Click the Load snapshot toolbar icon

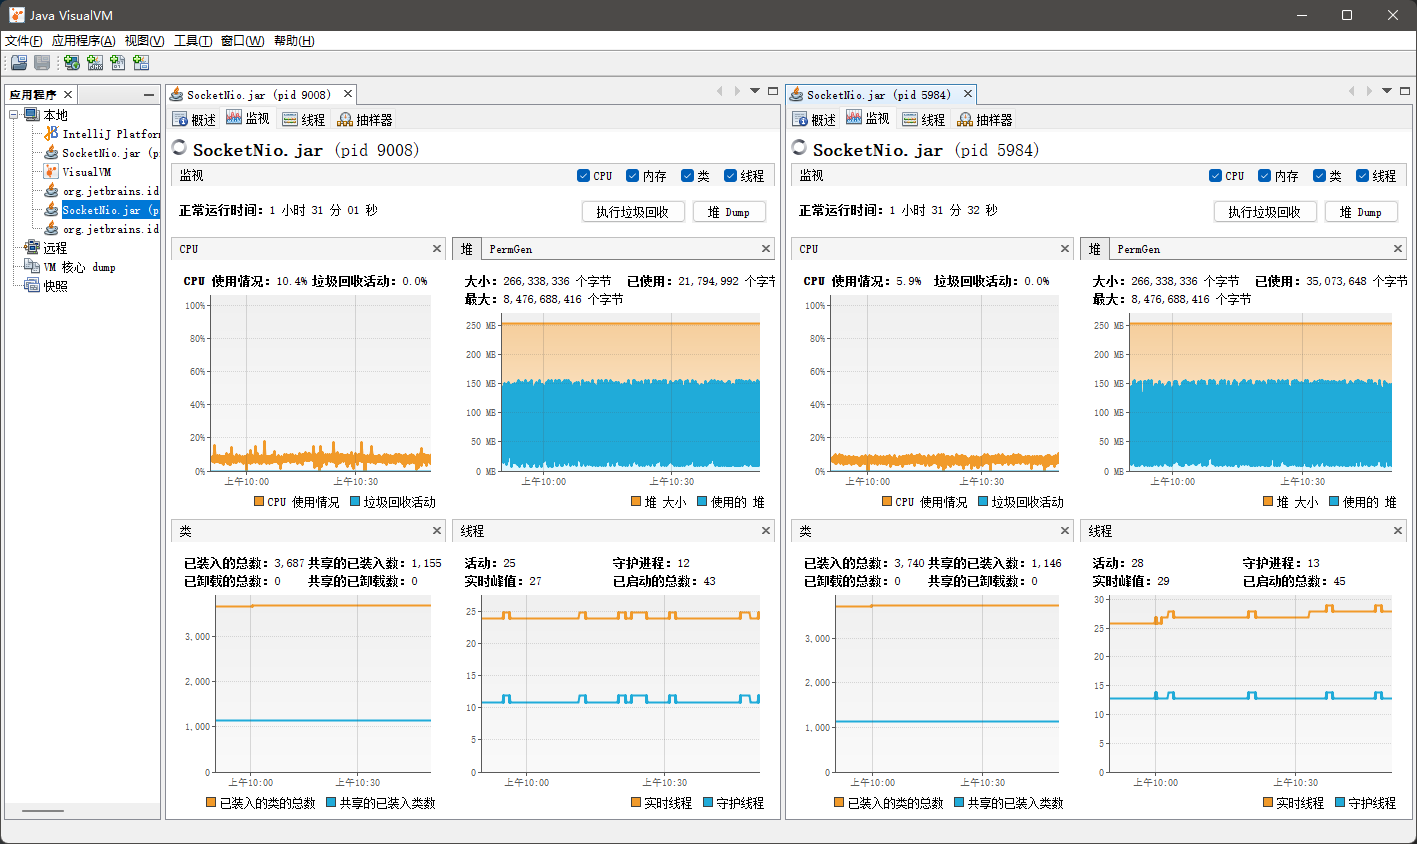pos(18,63)
